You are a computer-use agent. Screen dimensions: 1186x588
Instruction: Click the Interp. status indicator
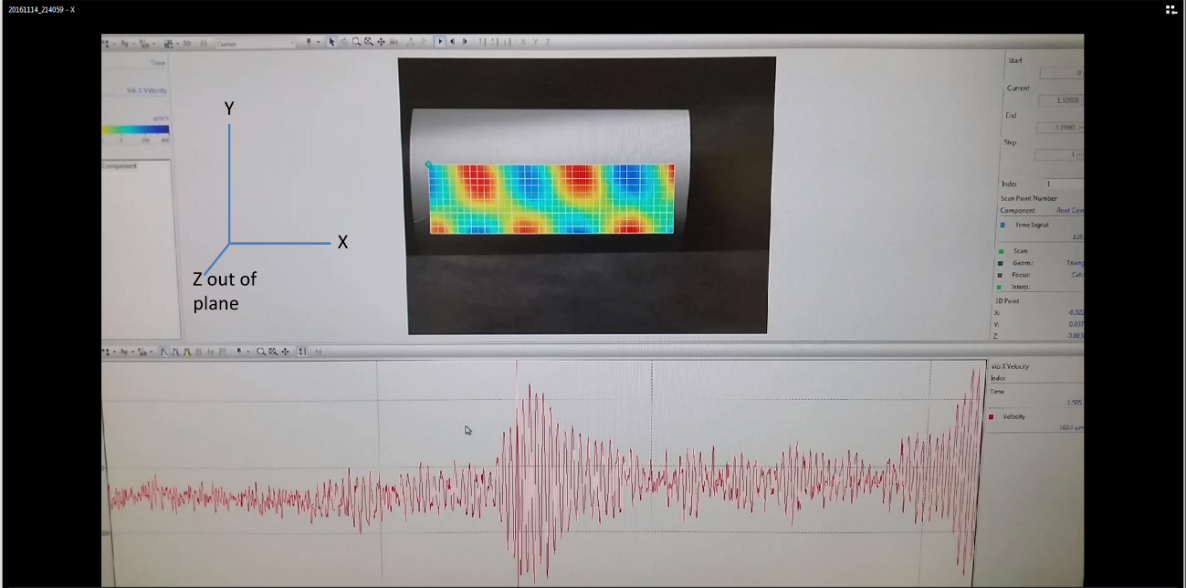click(1000, 287)
